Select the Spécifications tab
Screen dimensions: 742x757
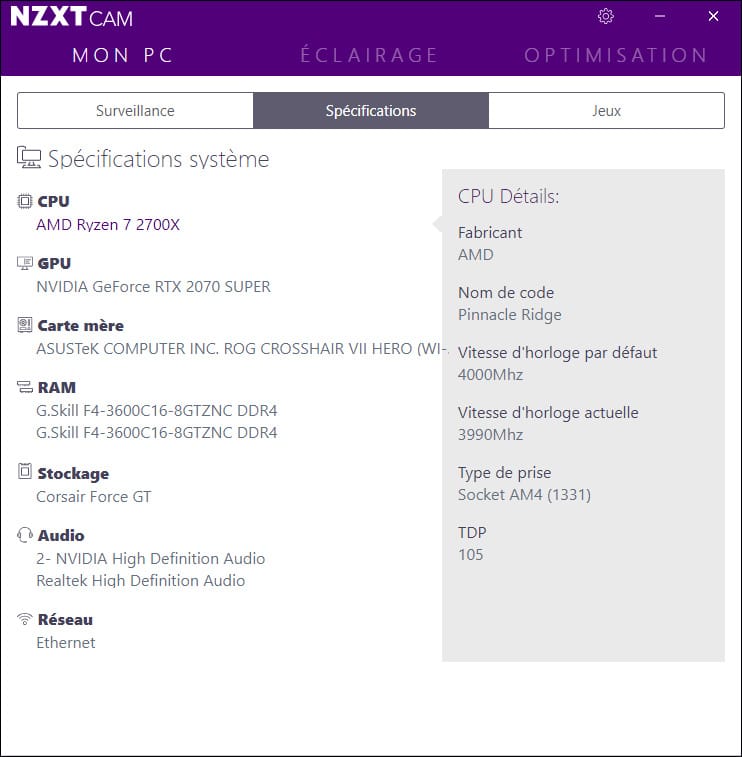pyautogui.click(x=371, y=111)
